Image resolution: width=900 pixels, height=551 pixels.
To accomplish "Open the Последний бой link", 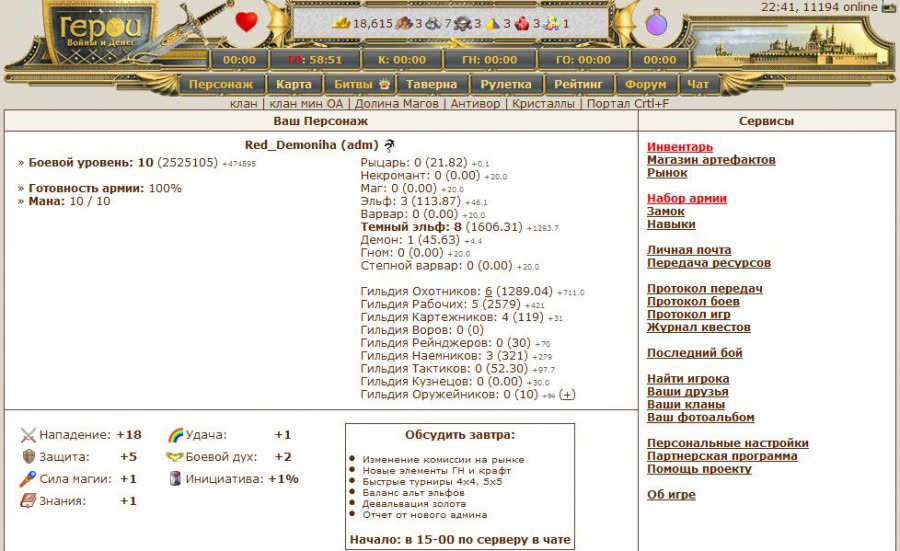I will (695, 352).
